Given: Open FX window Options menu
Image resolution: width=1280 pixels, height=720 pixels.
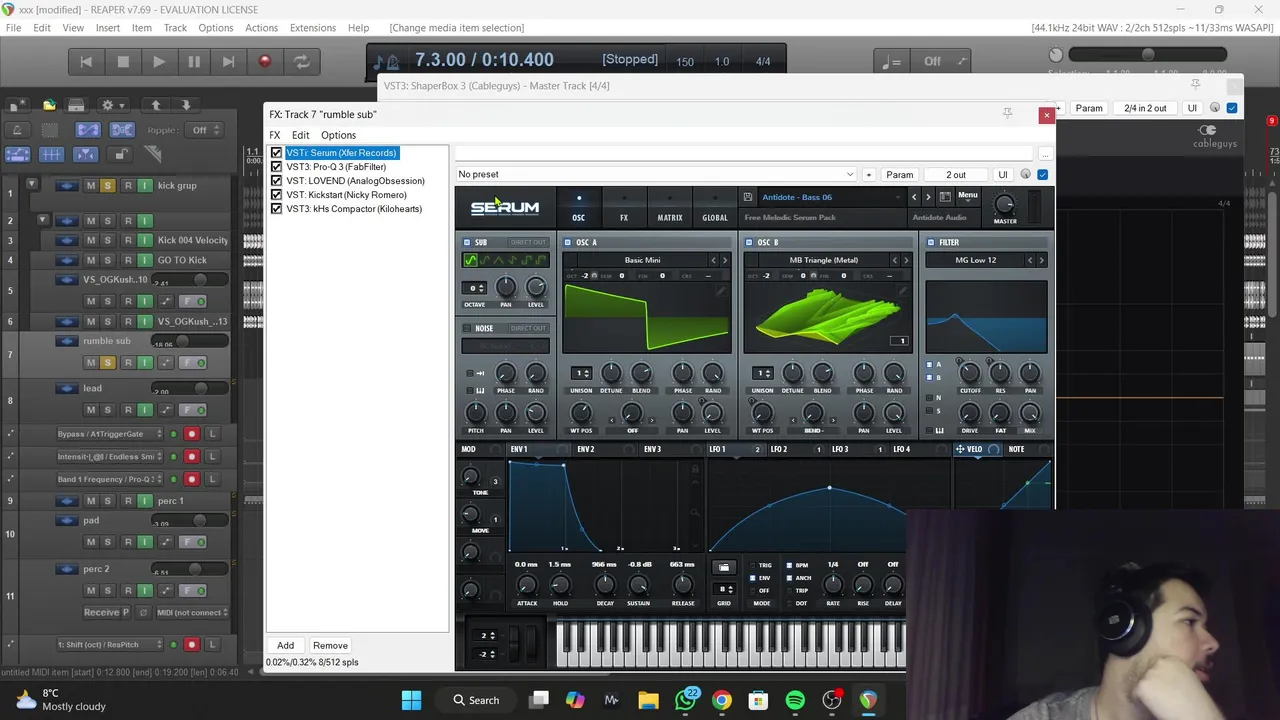Looking at the screenshot, I should click(x=338, y=135).
